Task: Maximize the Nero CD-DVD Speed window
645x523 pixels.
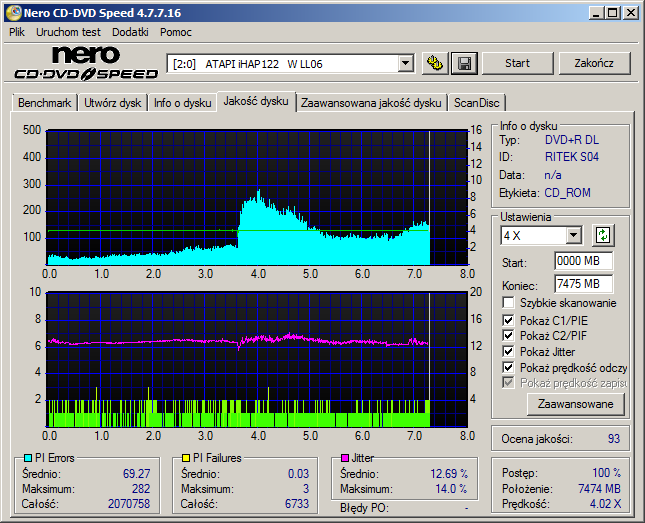Action: click(613, 13)
